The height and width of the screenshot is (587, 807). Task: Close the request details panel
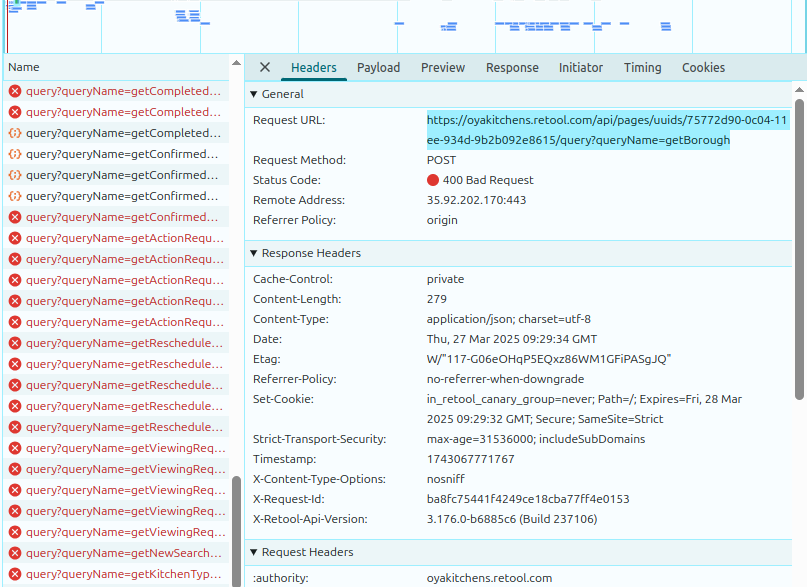[265, 68]
